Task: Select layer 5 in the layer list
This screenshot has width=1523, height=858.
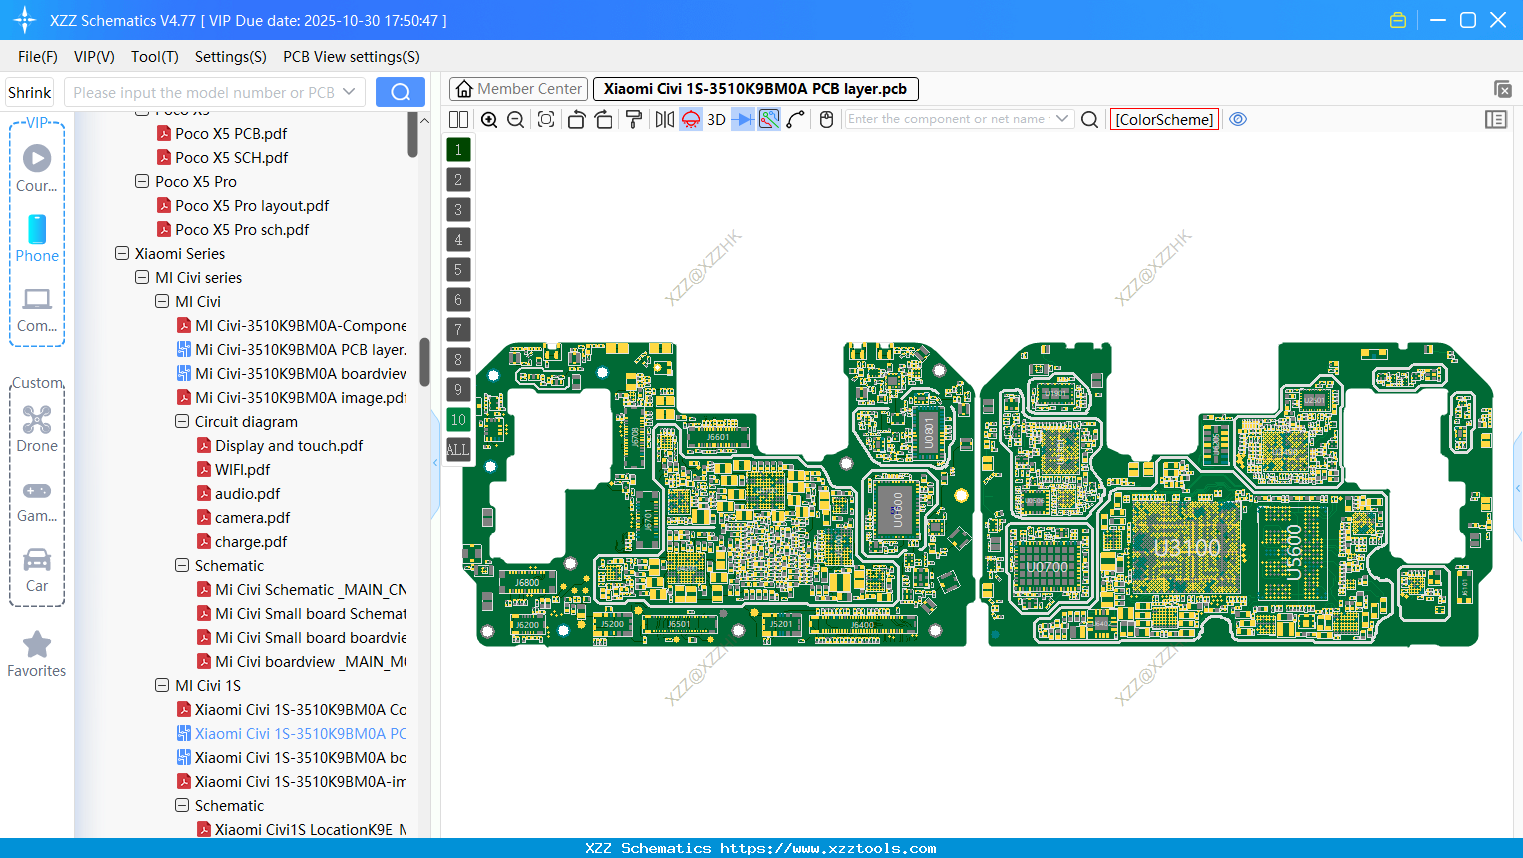Action: tap(457, 269)
